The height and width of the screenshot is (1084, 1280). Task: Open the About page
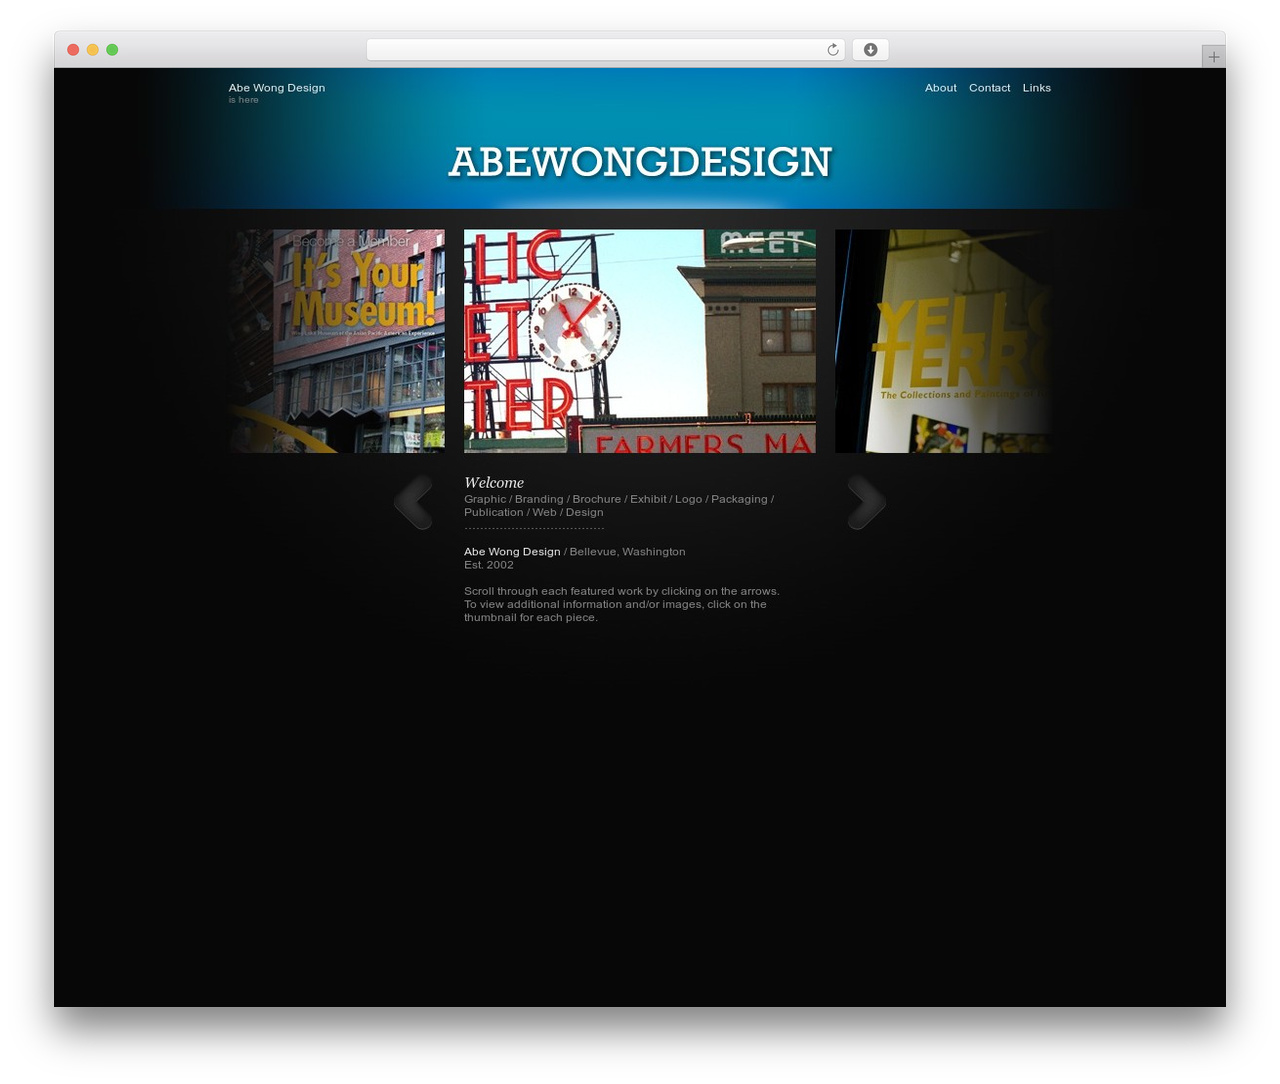(940, 88)
